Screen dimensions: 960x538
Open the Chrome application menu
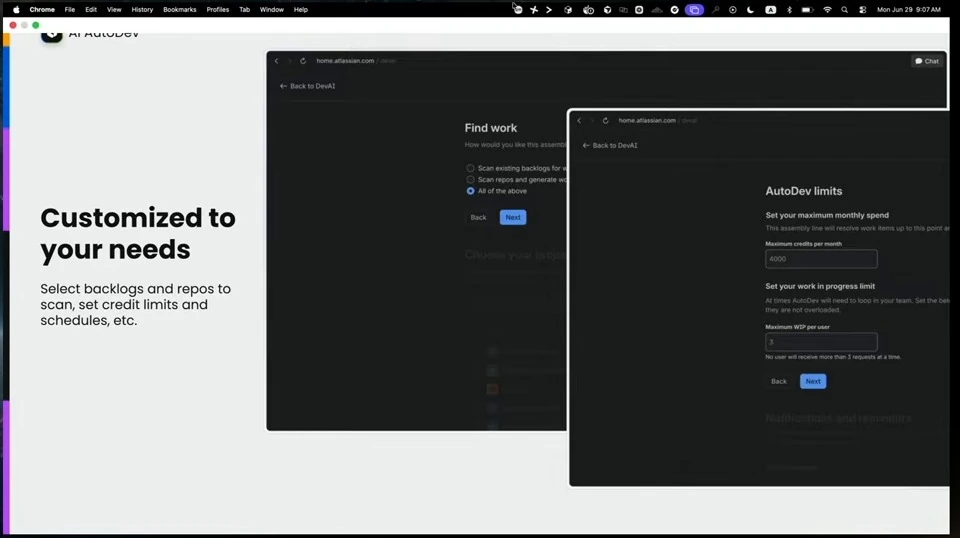(x=42, y=10)
